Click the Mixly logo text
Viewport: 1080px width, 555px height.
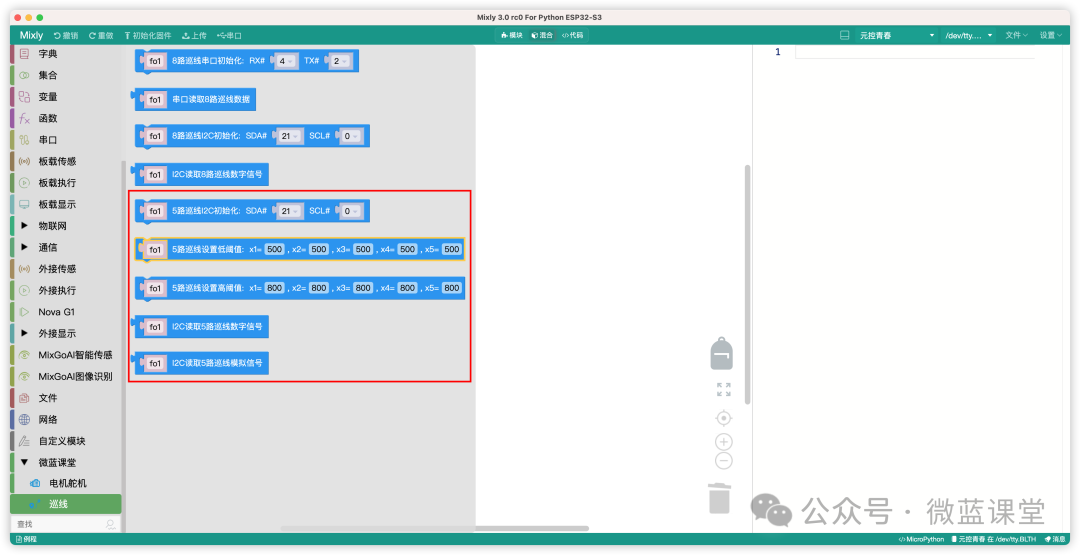(31, 35)
